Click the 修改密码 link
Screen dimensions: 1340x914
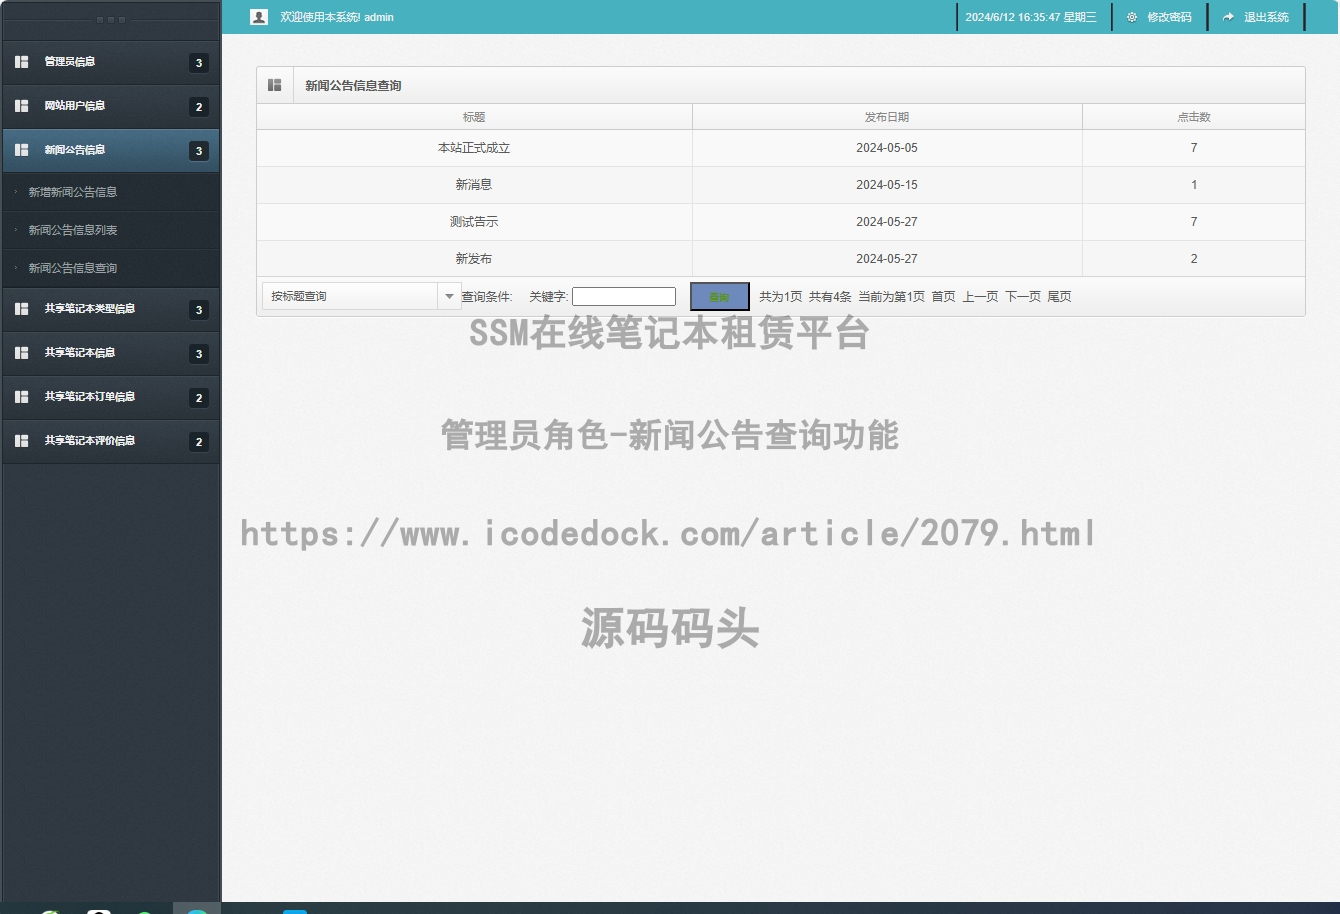pyautogui.click(x=1169, y=17)
